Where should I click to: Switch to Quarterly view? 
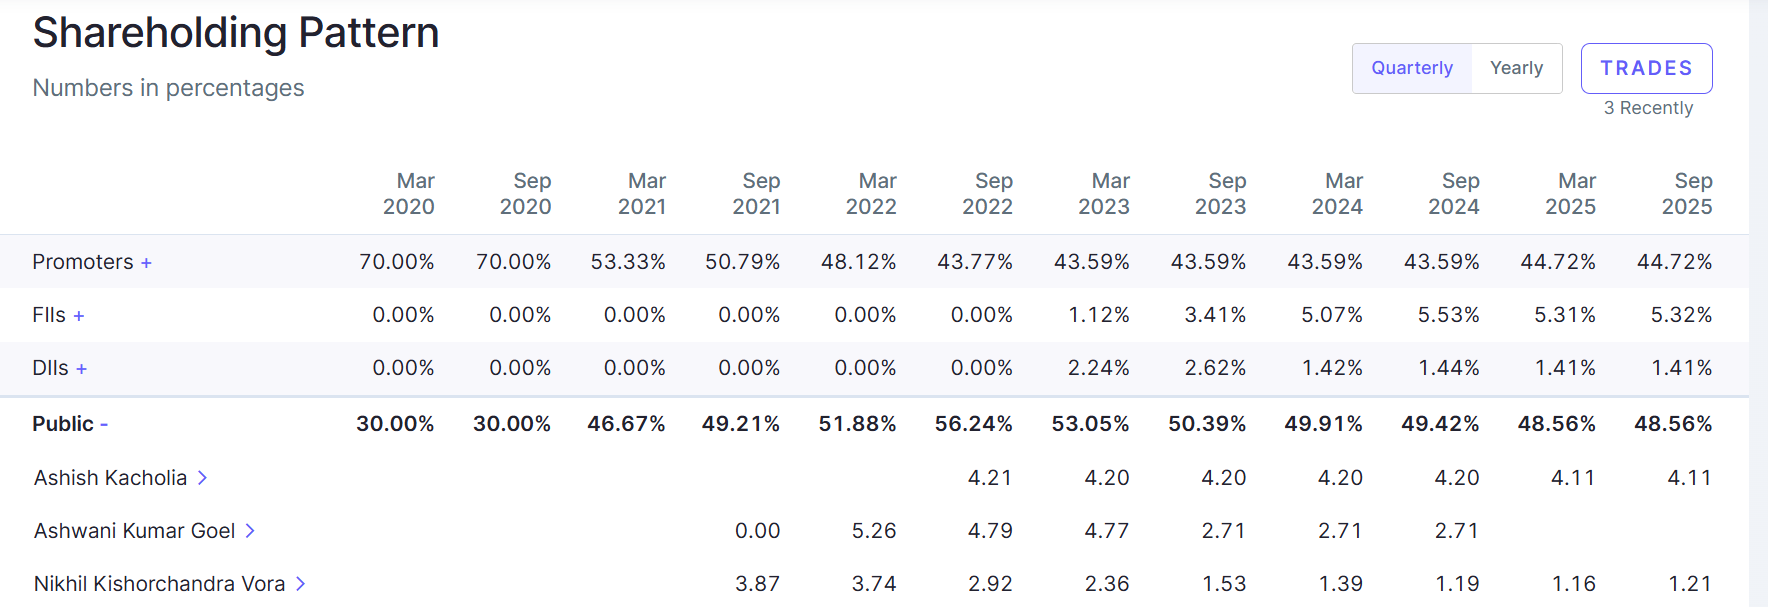point(1411,68)
